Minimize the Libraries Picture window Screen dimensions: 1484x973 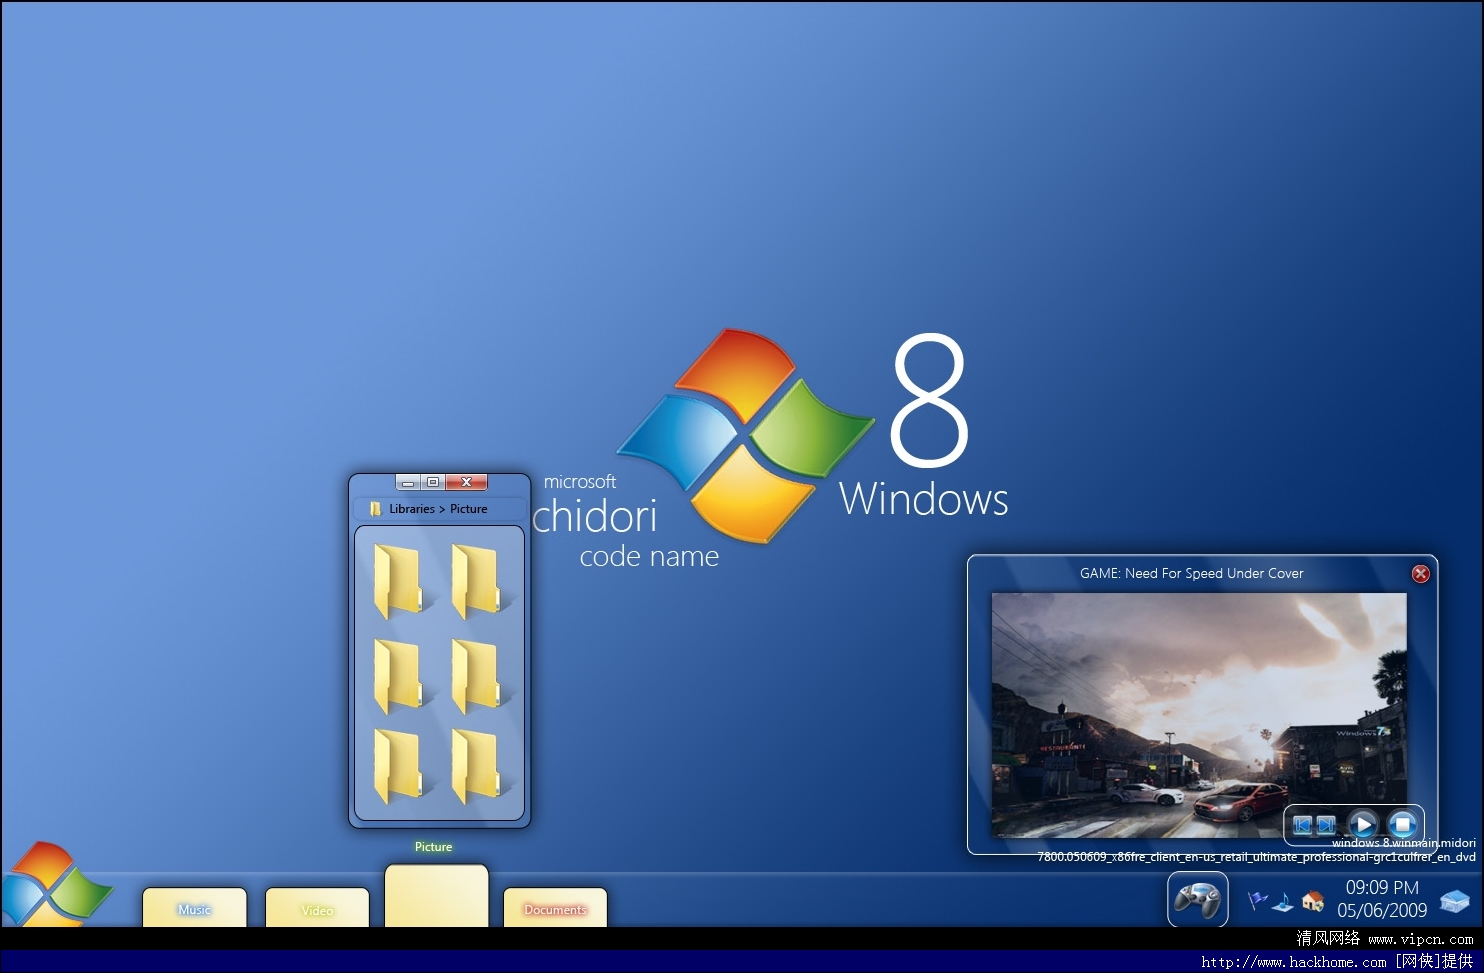tap(408, 482)
